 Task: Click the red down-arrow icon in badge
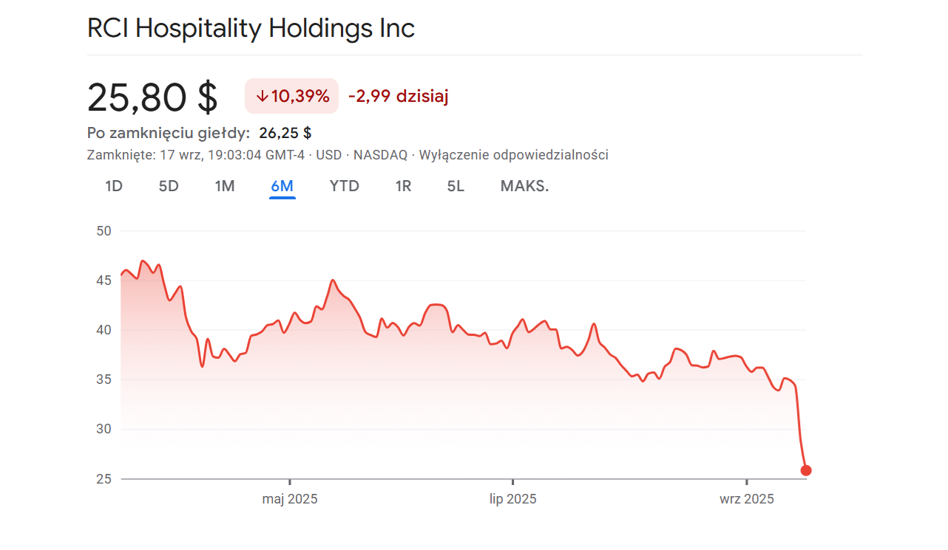click(x=262, y=97)
